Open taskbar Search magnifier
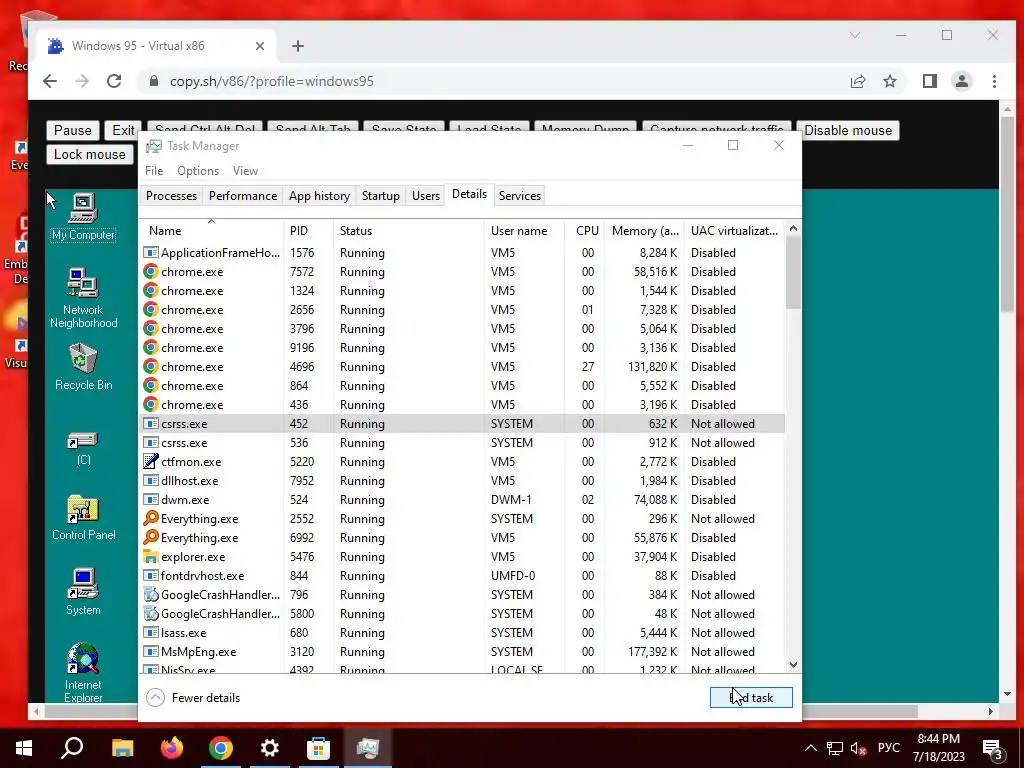The image size is (1024, 768). point(72,748)
